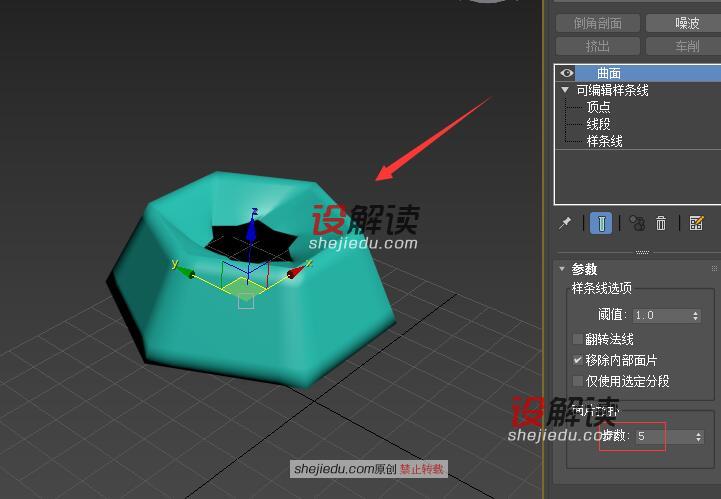Select the 样条线 sub-object level
This screenshot has width=721, height=499.
(x=604, y=141)
